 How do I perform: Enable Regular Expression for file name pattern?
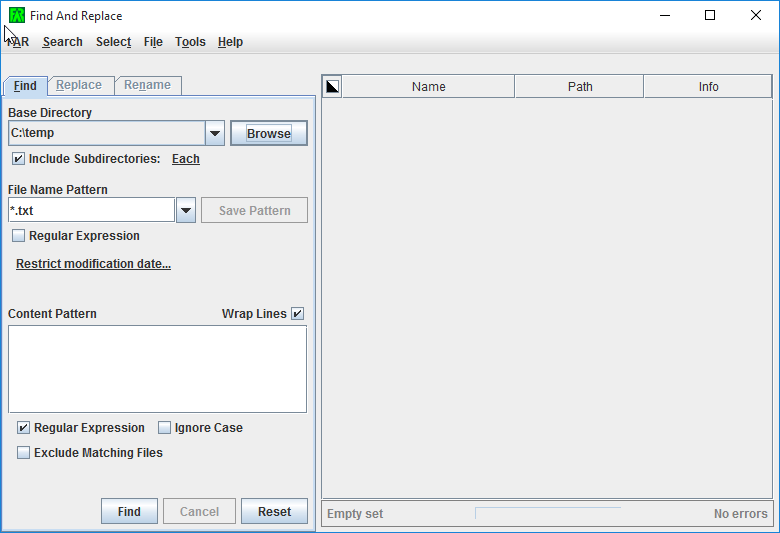coord(18,236)
